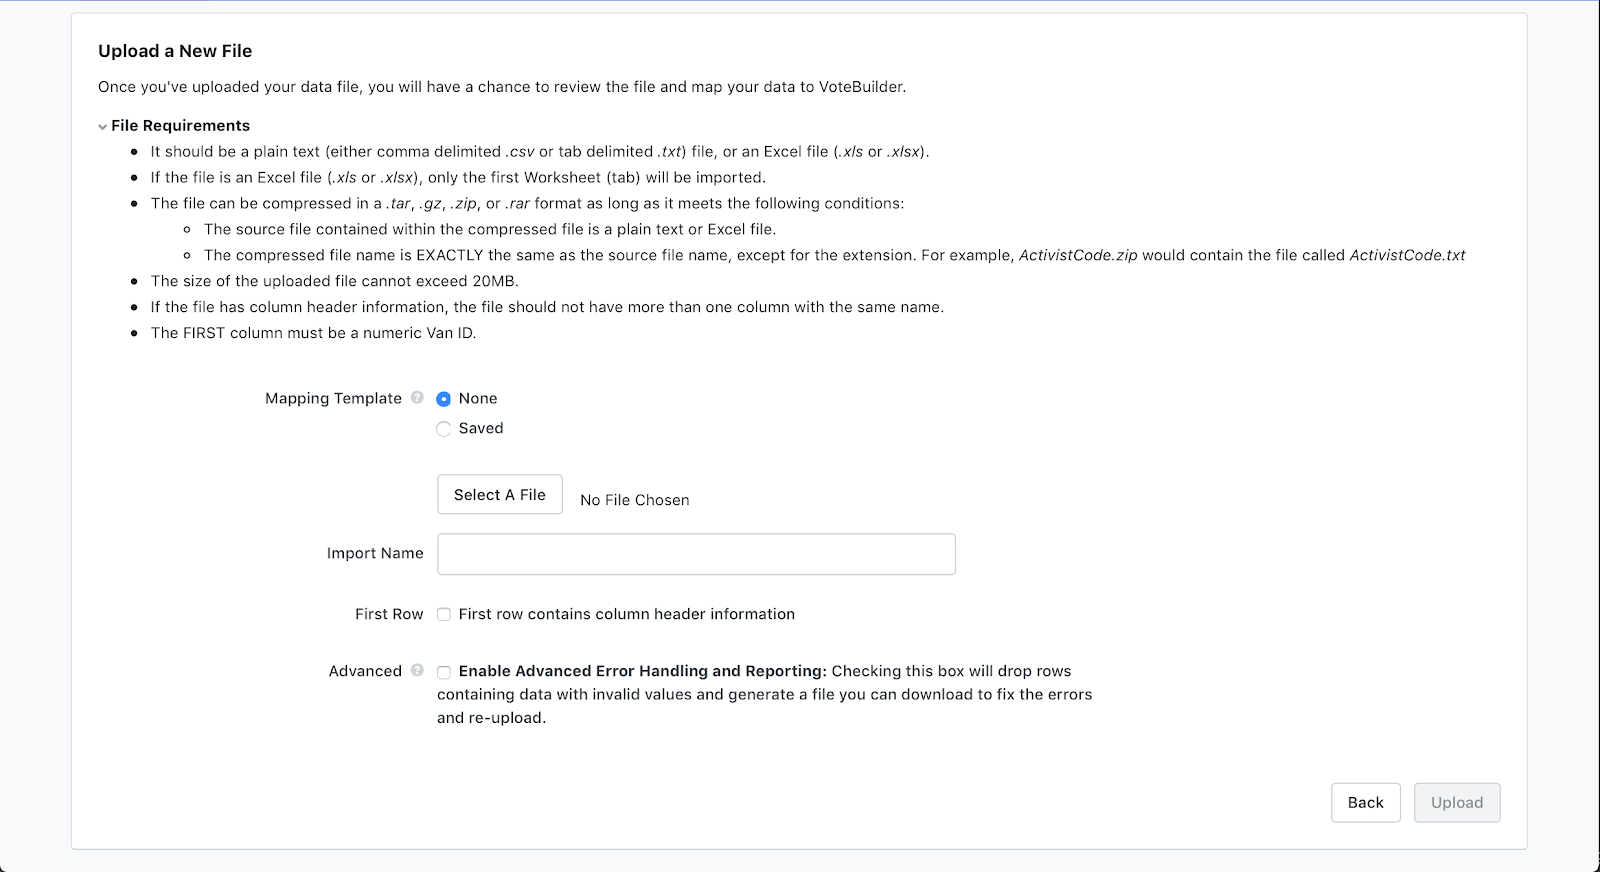
Task: Select the Saved mapping template option
Action: pyautogui.click(x=444, y=429)
